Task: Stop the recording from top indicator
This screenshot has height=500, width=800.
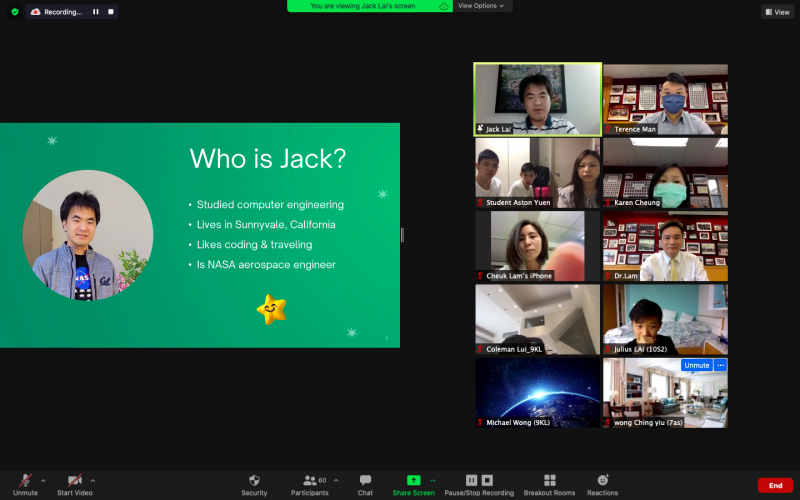Action: (x=111, y=12)
